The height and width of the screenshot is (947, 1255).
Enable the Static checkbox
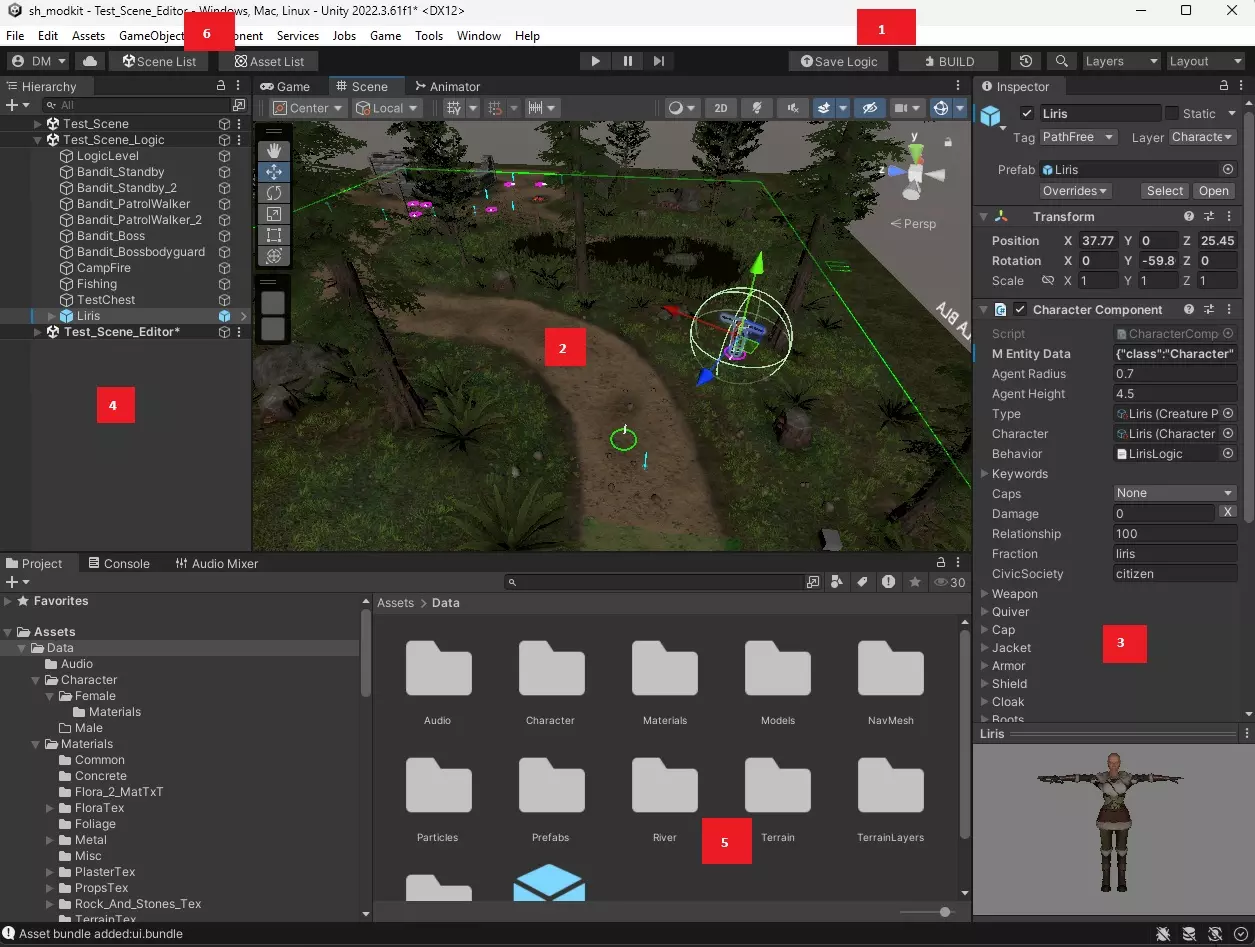1171,114
